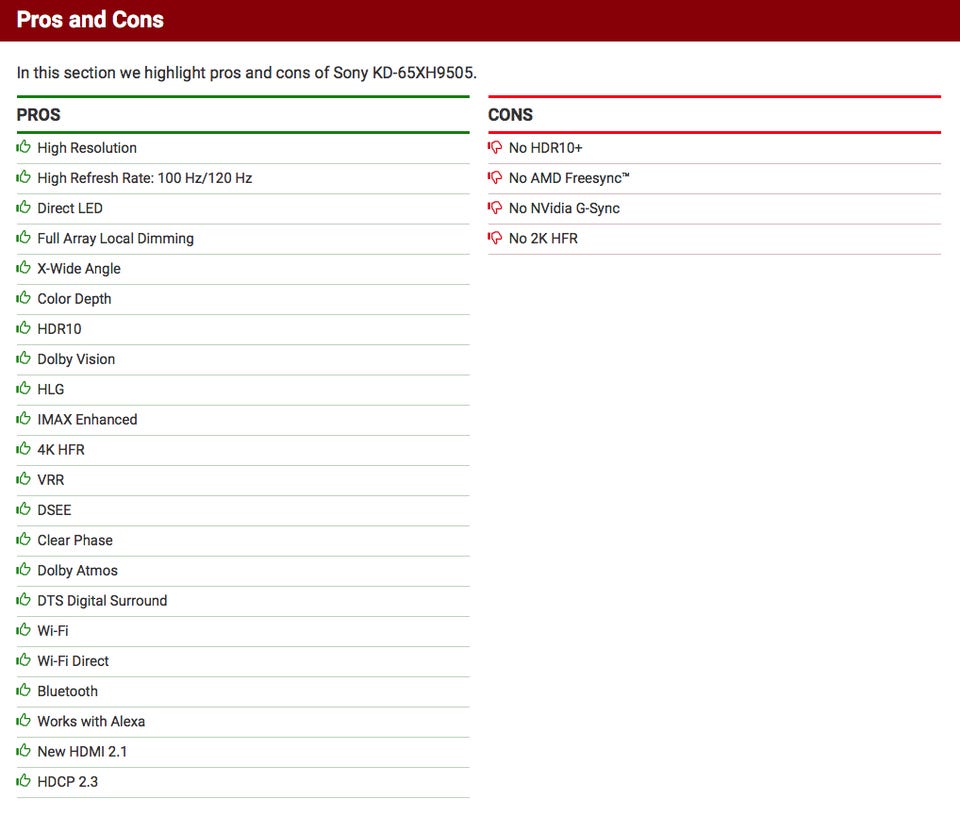Click the High Refresh Rate 100 Hz/120 Hz entry
This screenshot has height=816, width=960.
(243, 178)
